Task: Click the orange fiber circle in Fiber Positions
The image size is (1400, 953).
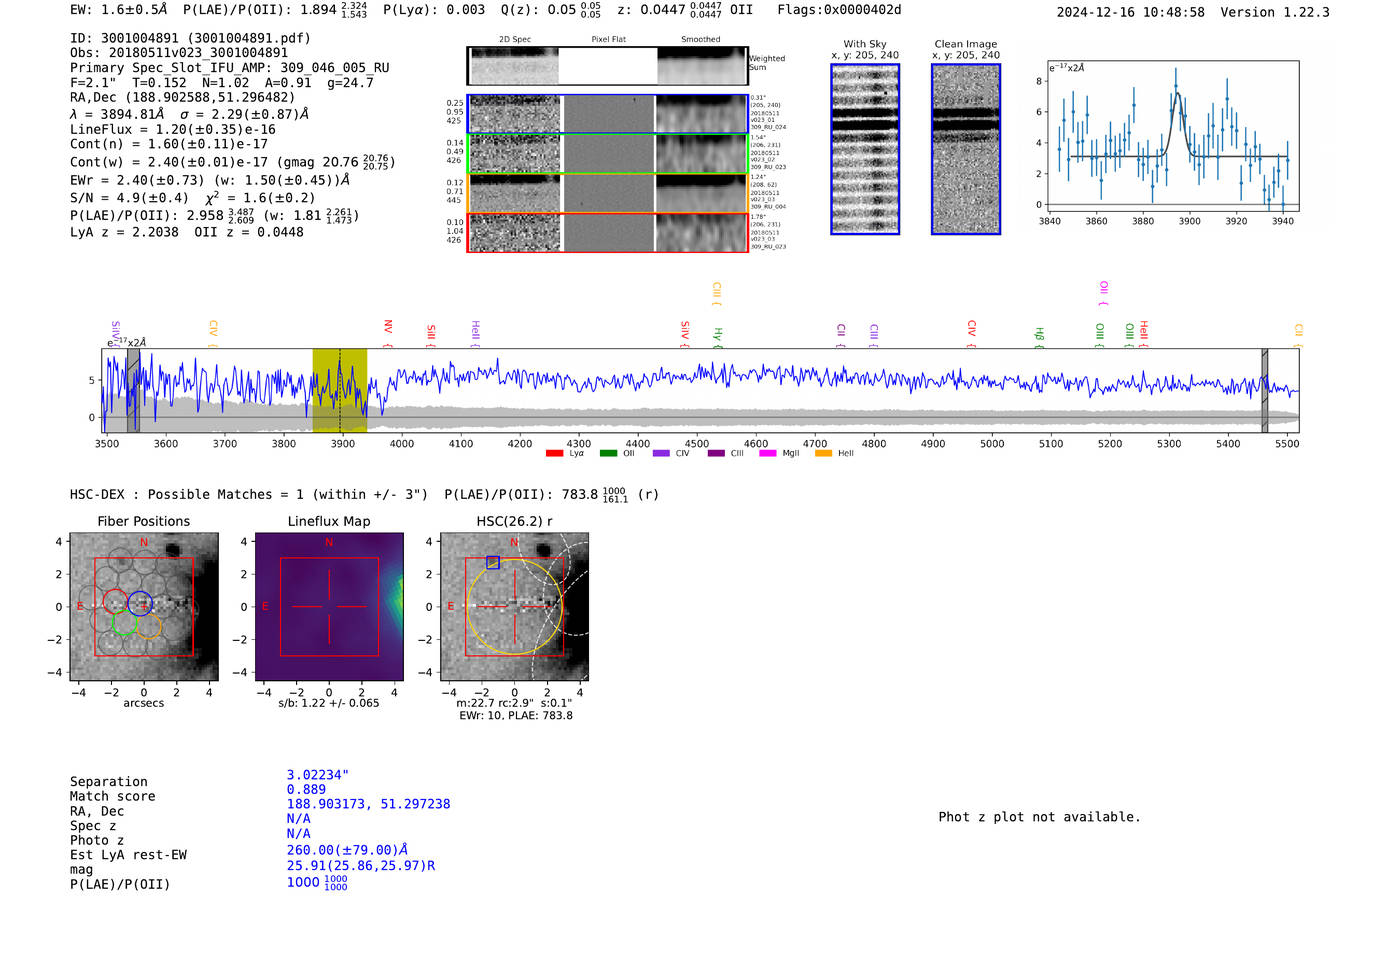Action: click(x=148, y=627)
